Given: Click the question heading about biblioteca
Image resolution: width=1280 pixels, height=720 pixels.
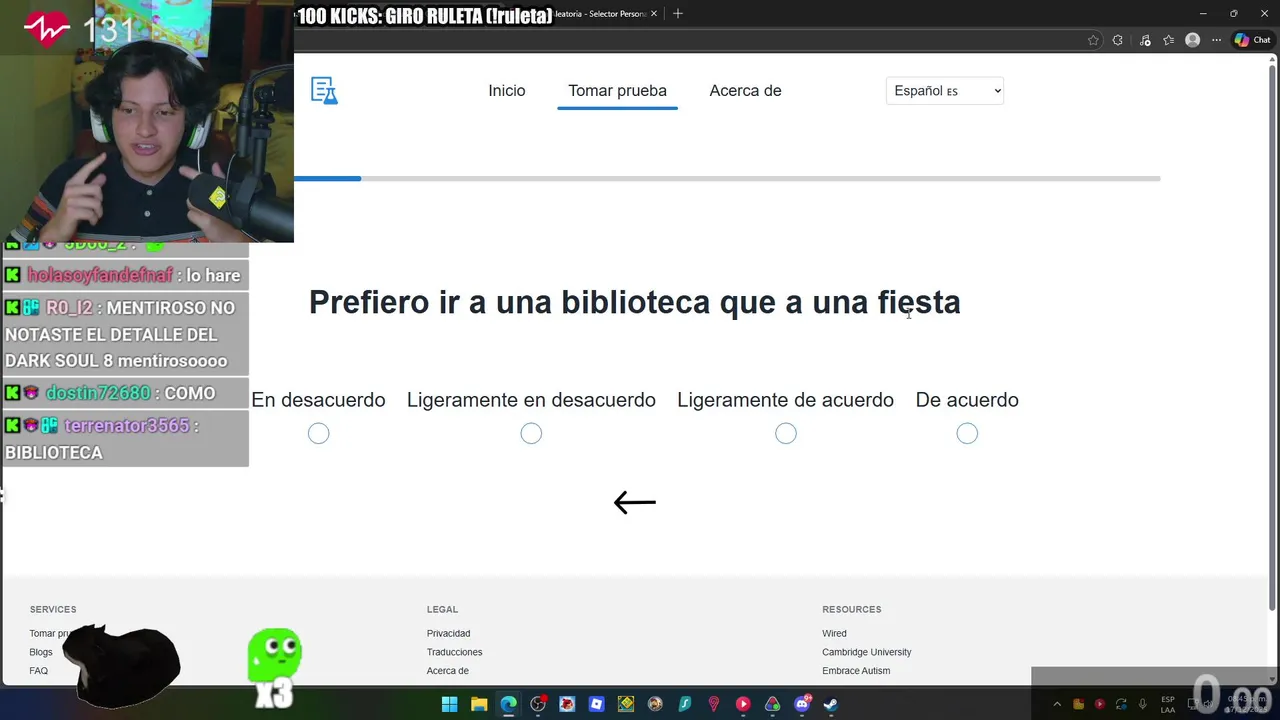Looking at the screenshot, I should (x=634, y=302).
